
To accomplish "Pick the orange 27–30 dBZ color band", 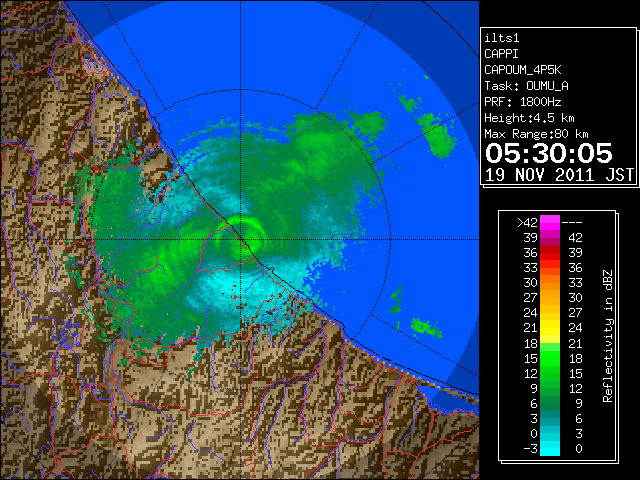I will tap(550, 298).
